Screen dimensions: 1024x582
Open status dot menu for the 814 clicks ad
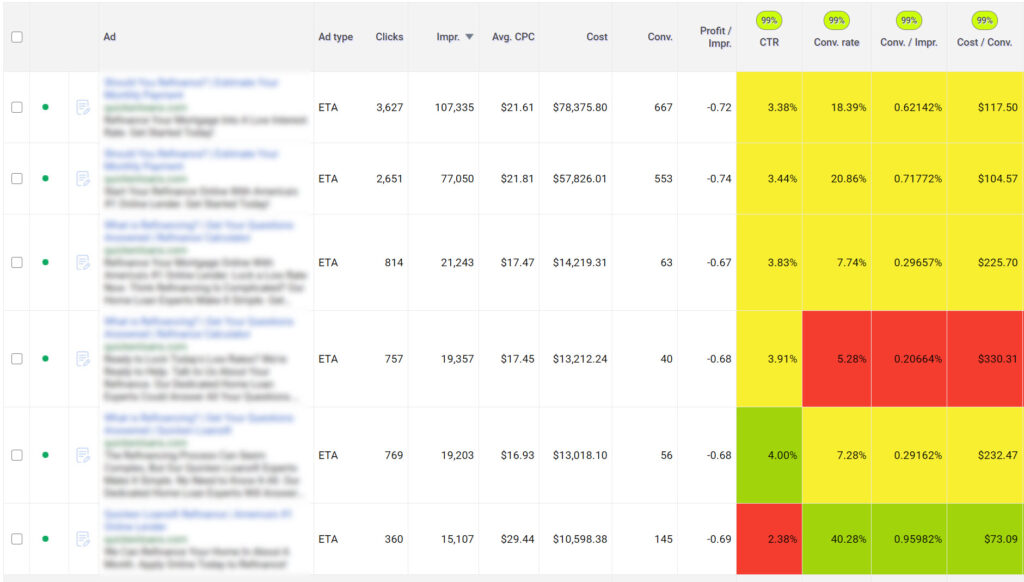pyautogui.click(x=45, y=263)
